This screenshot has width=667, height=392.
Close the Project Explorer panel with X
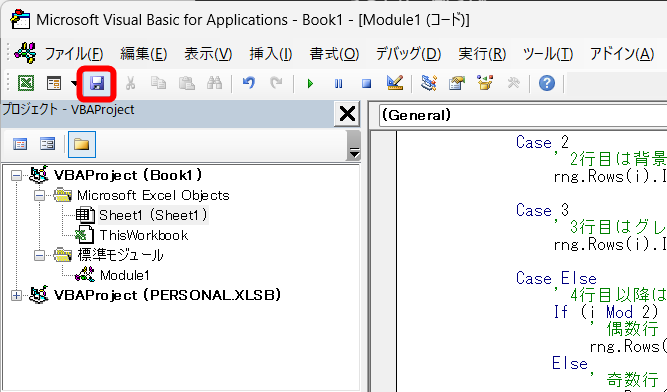[x=347, y=114]
